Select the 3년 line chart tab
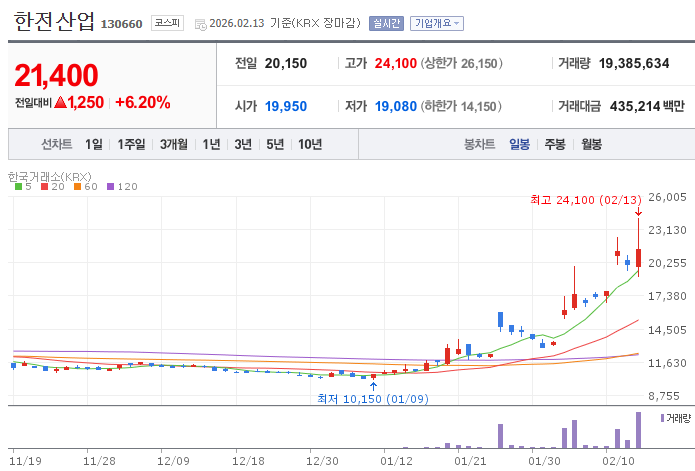695x471 pixels. (x=243, y=144)
